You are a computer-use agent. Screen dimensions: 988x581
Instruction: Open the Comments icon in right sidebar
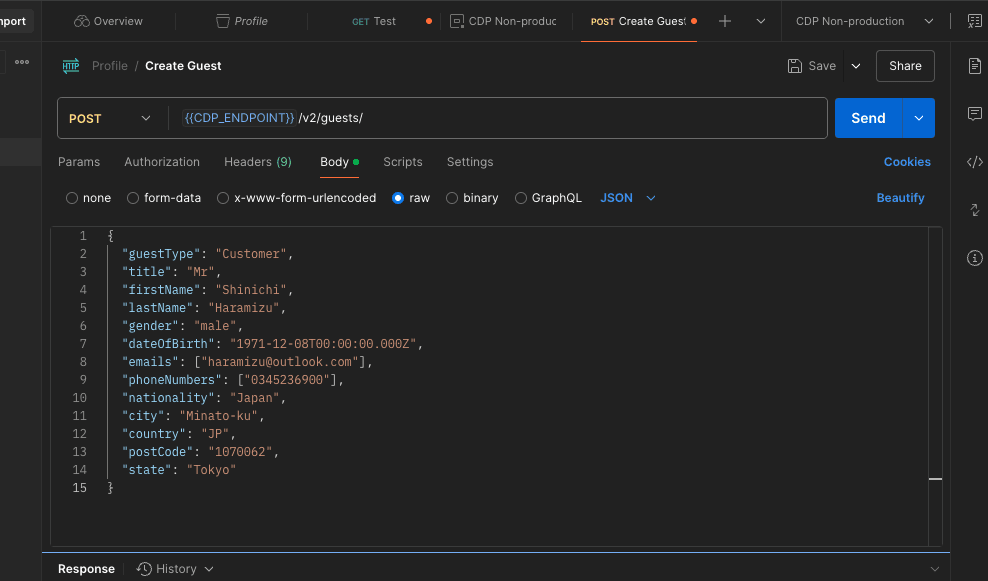[x=975, y=114]
